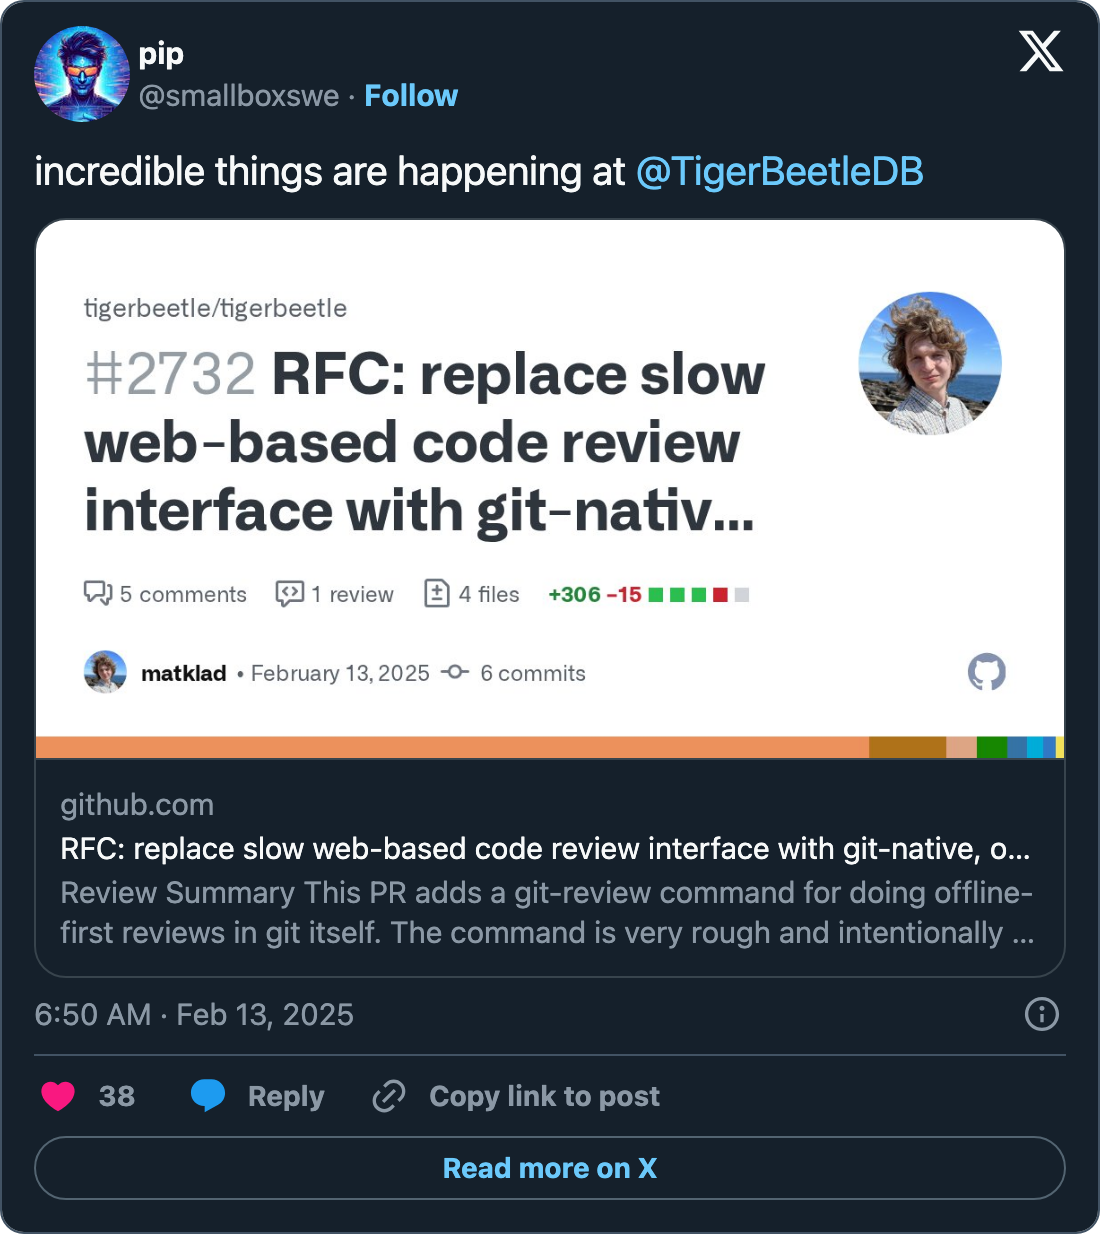Open the @smallboxswe handle
Viewport: 1100px width, 1234px height.
tap(239, 96)
